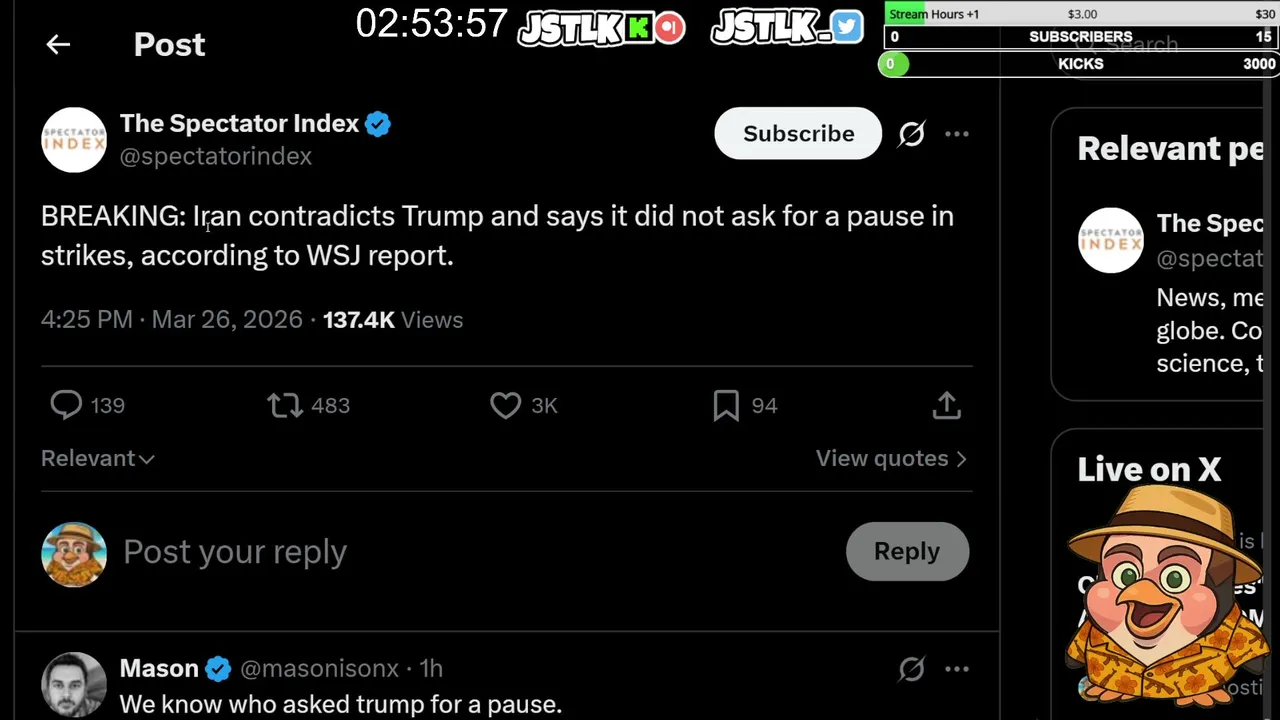Viewport: 1280px width, 720px height.
Task: Repost the Spectator Index post
Action: [285, 405]
